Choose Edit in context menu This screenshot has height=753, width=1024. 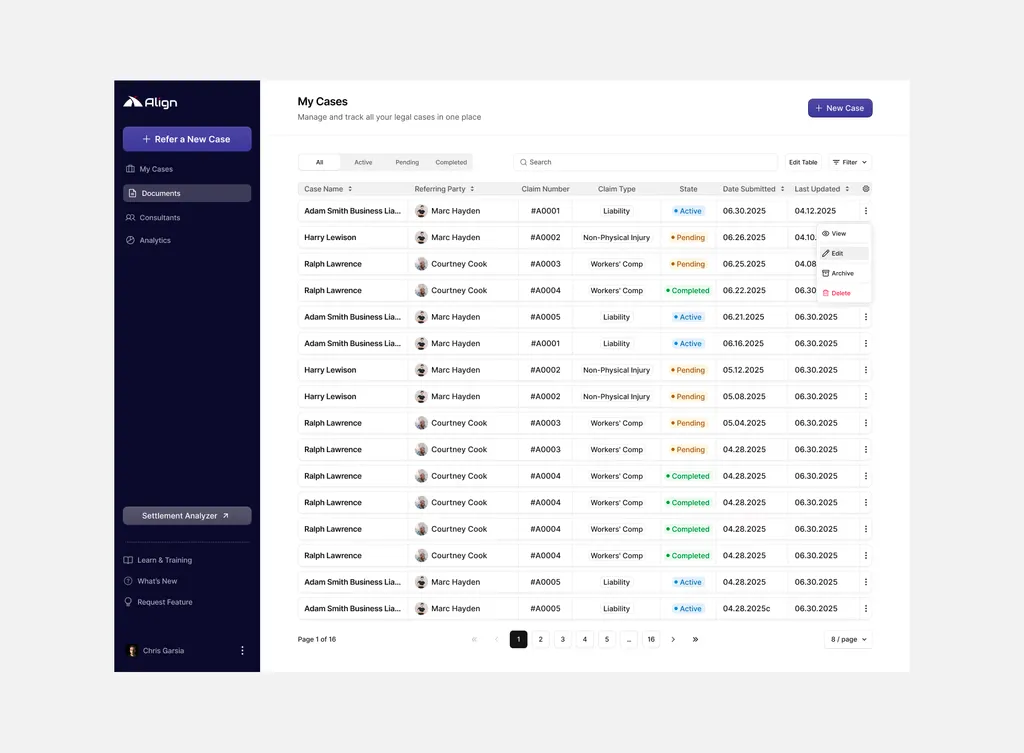(843, 253)
